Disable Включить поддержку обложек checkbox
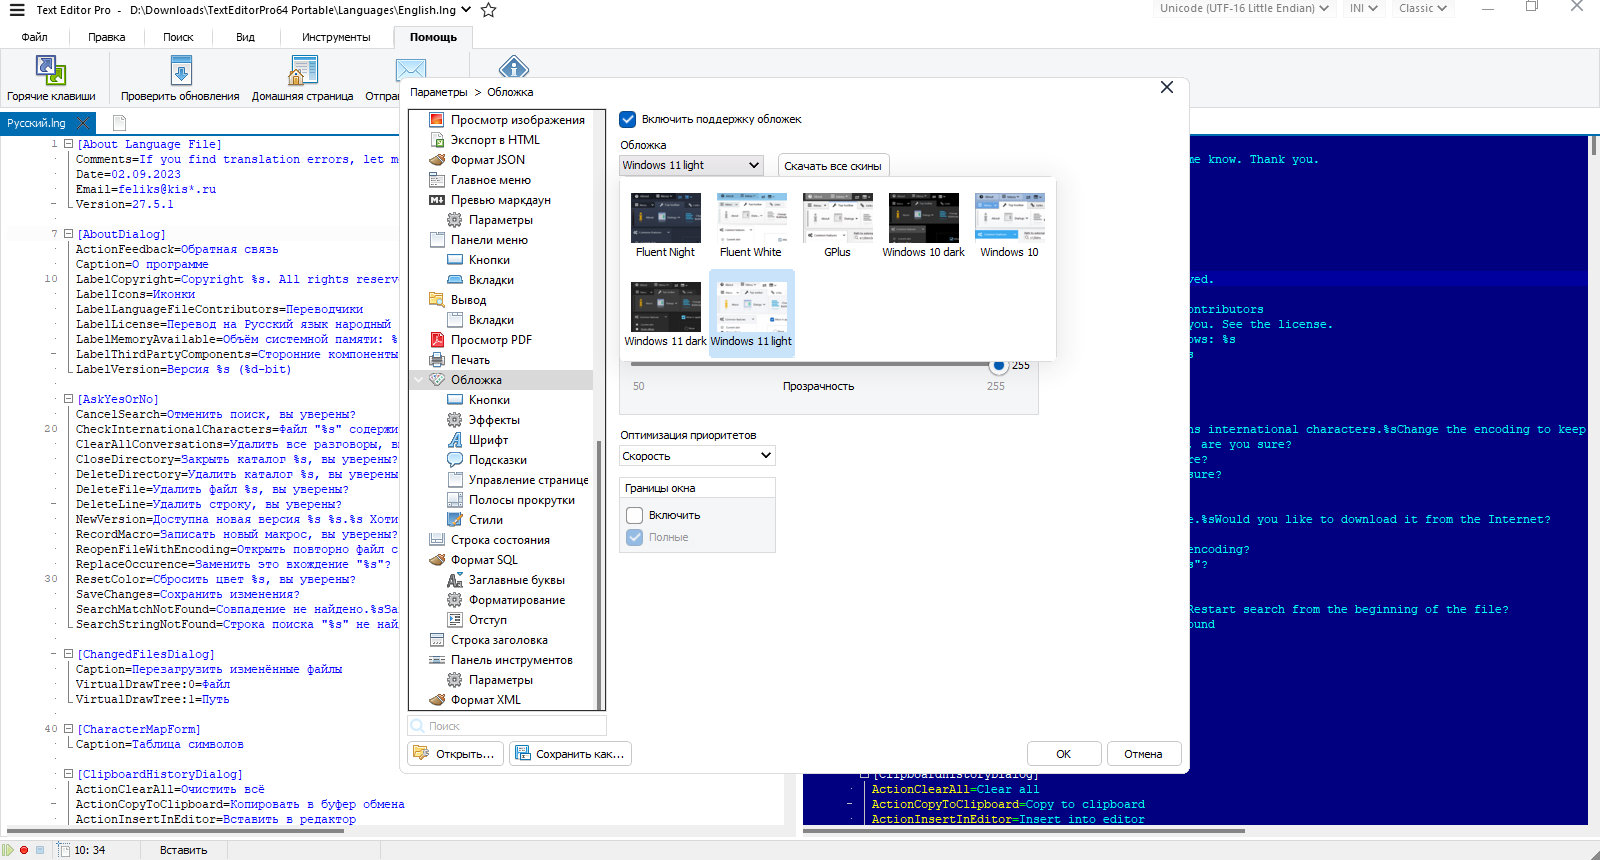This screenshot has height=860, width=1600. 628,119
